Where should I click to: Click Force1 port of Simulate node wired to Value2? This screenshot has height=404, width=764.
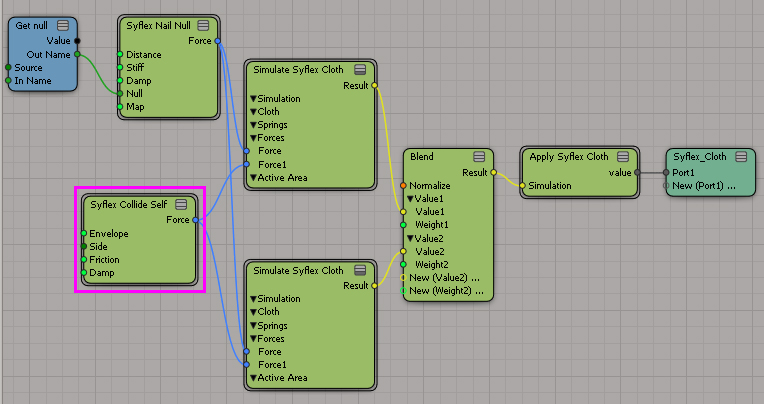point(247,365)
